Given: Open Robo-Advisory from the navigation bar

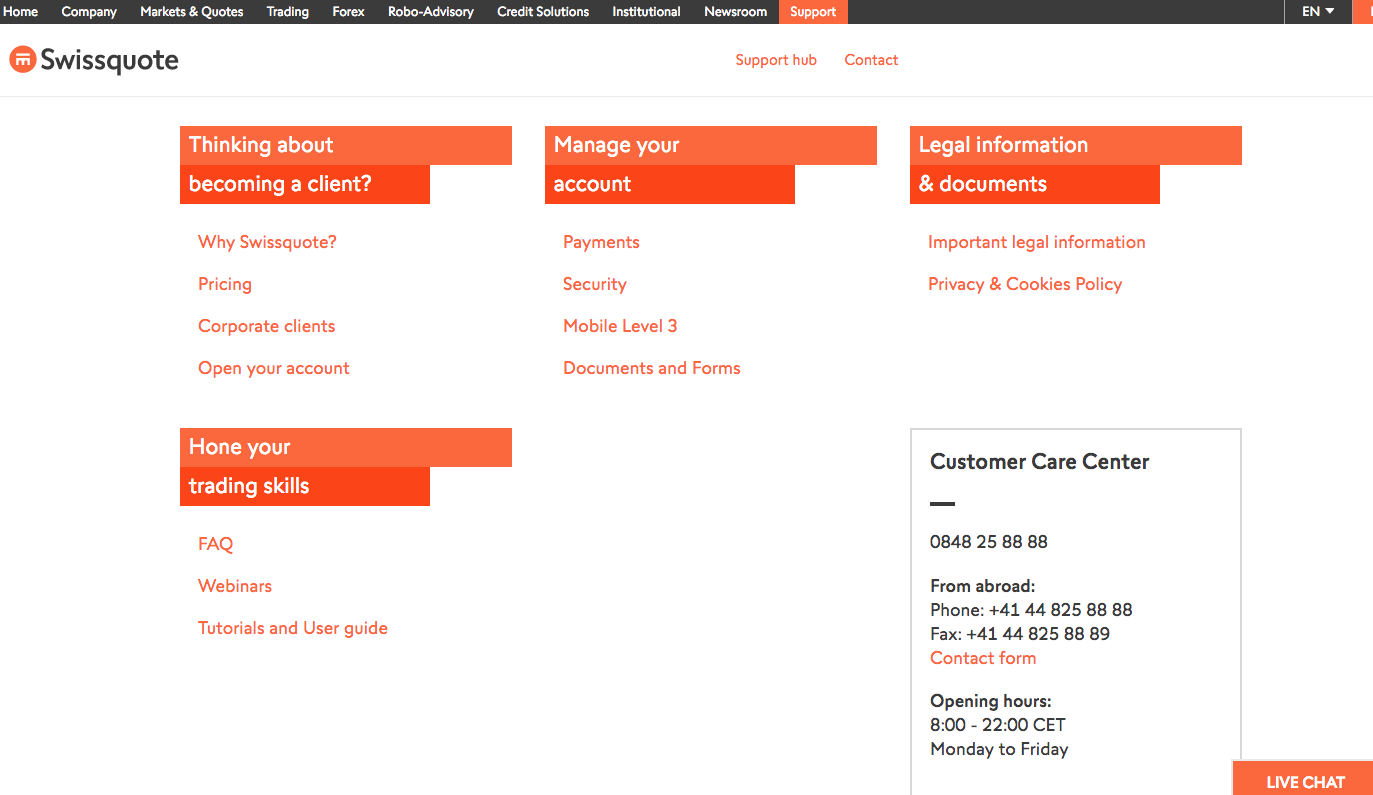Looking at the screenshot, I should (x=431, y=12).
